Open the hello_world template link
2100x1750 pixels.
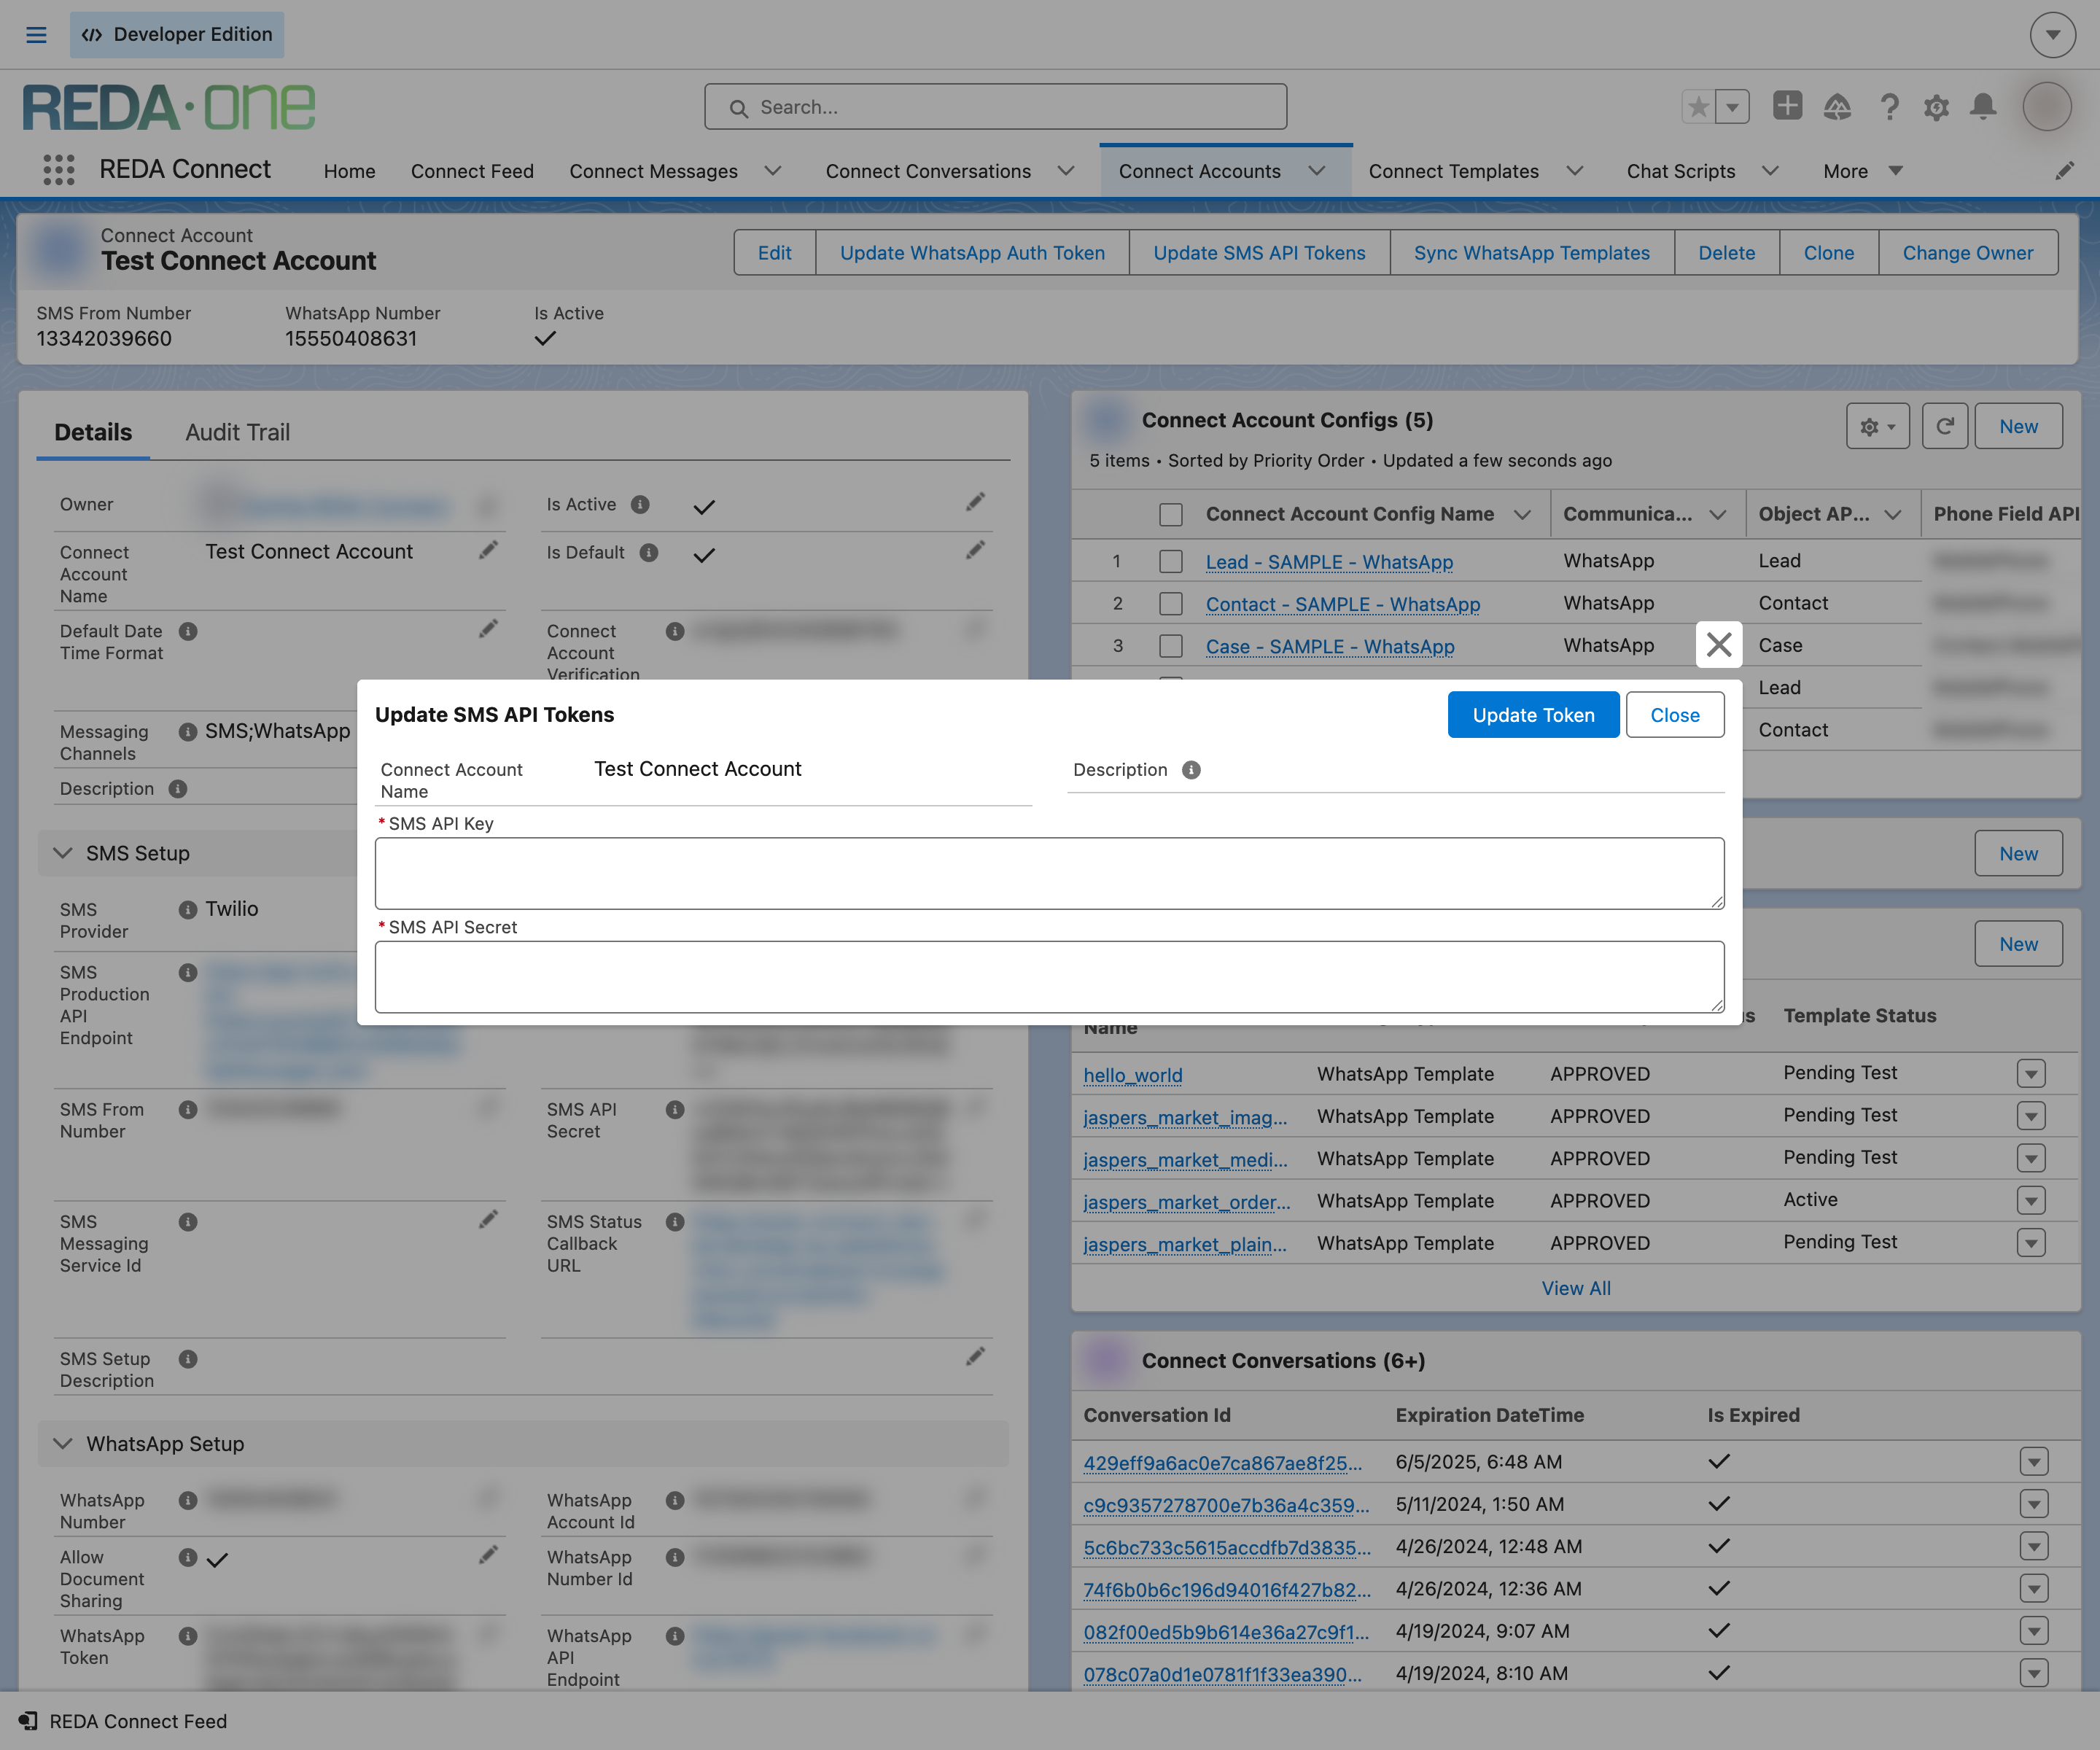point(1132,1075)
